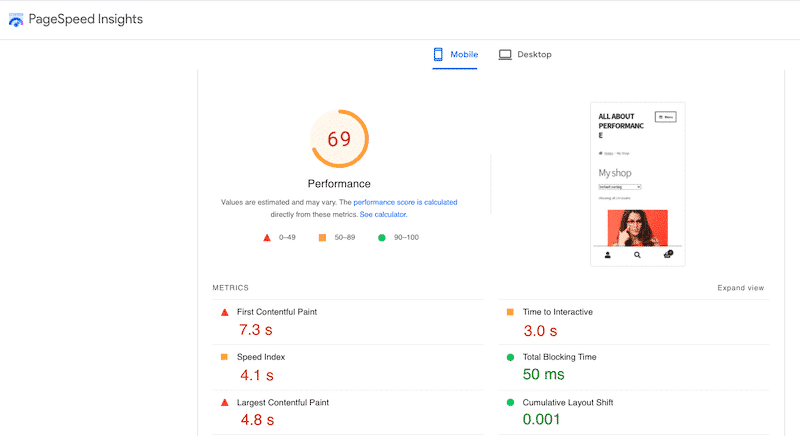This screenshot has height=436, width=800.
Task: Click the Speed Index metric label
Action: (x=261, y=357)
